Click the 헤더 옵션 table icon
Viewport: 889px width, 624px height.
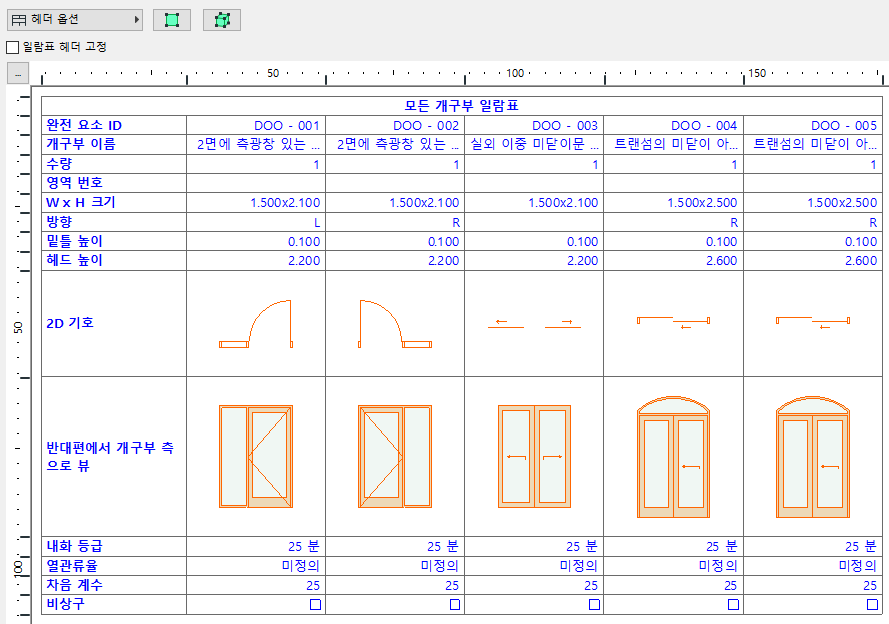click(x=20, y=19)
